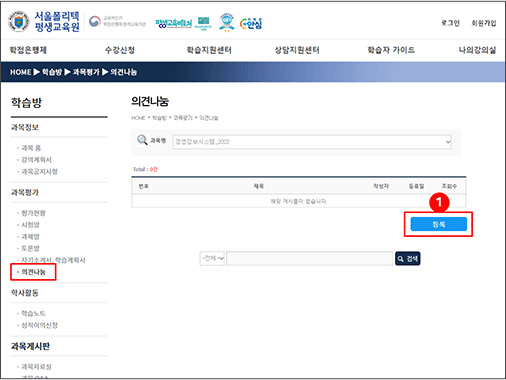Open the 학점은행제 menu
Viewport: 506px width, 380px height.
pos(28,50)
